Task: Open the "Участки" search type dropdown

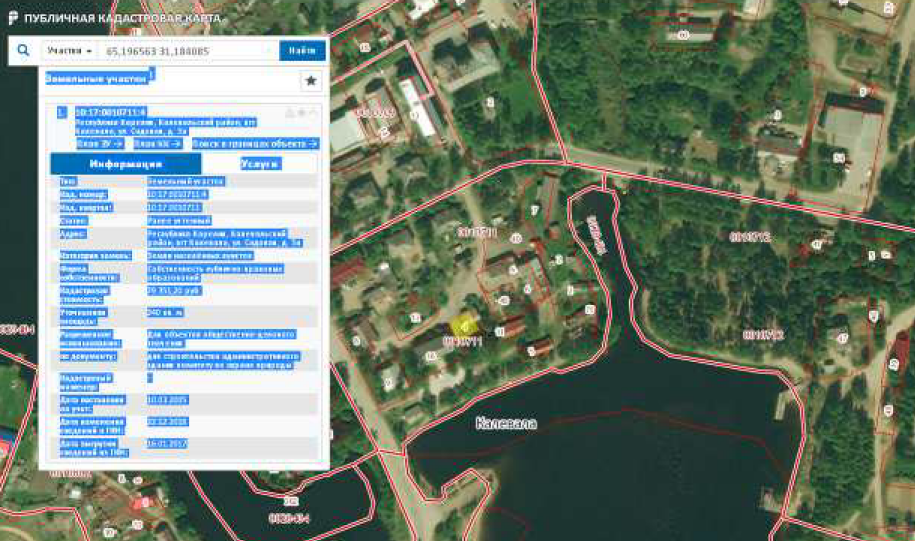Action: [x=70, y=51]
